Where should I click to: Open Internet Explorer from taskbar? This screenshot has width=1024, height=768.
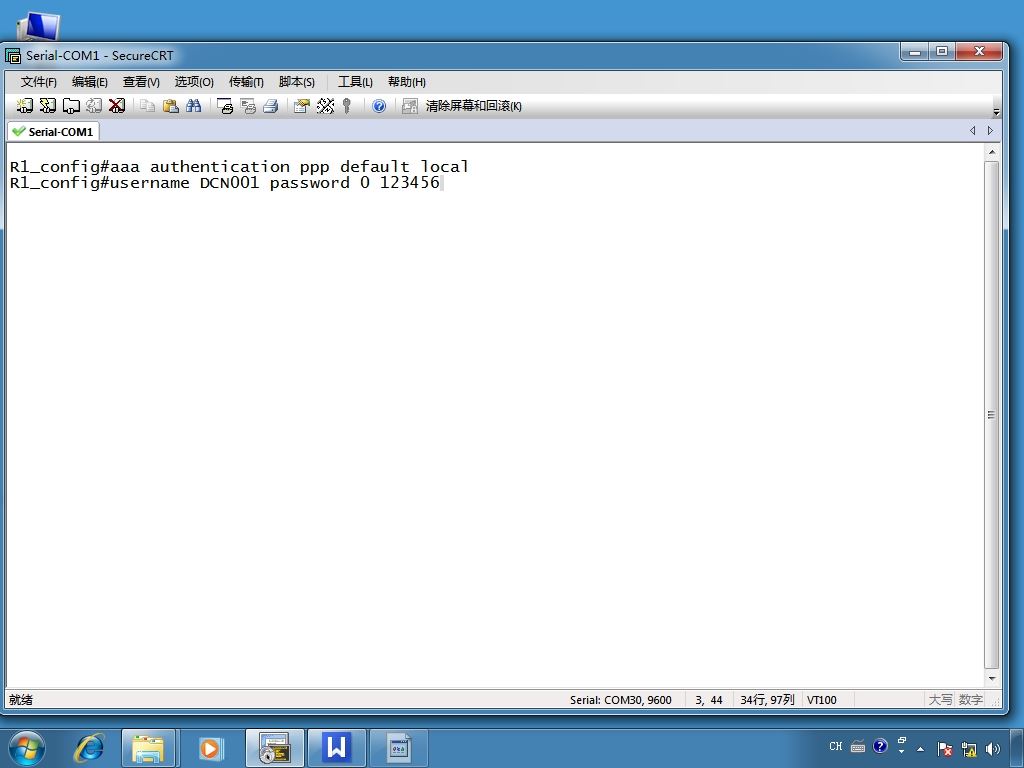89,748
